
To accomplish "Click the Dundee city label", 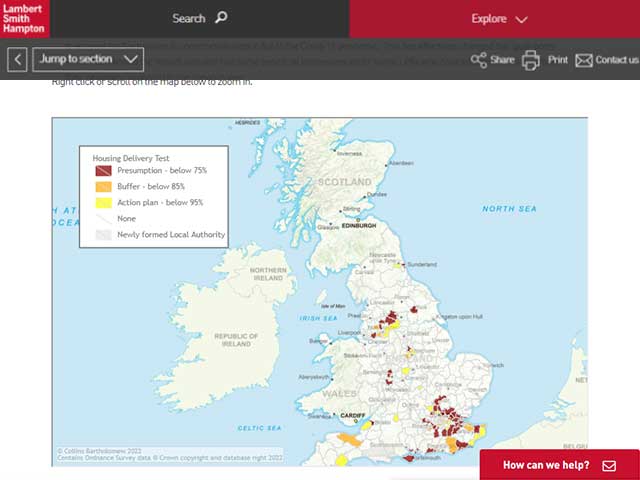I will pos(377,195).
